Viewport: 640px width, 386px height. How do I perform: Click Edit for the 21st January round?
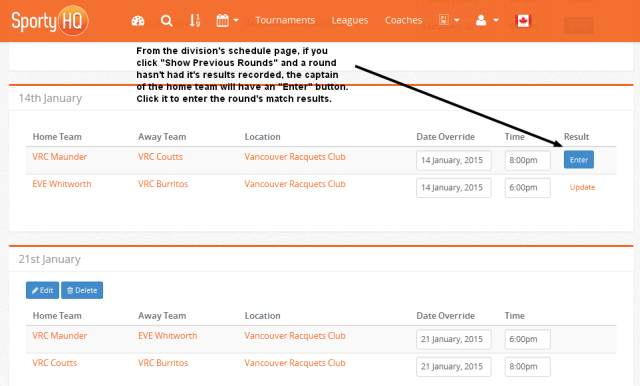click(42, 290)
